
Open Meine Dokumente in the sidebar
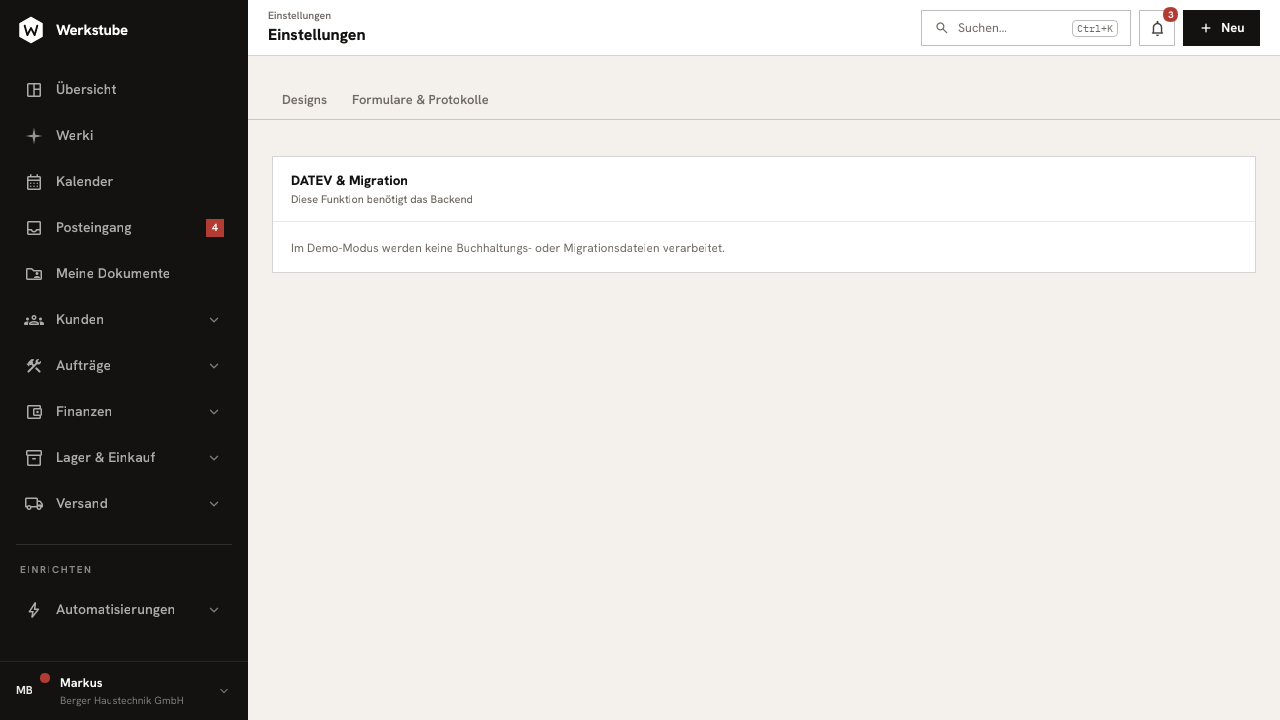click(124, 274)
